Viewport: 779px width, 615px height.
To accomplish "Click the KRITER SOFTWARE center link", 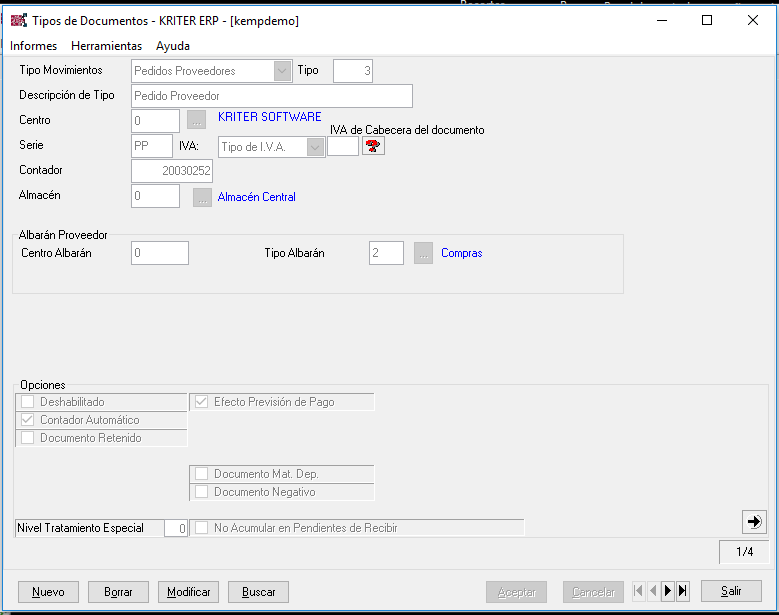I will click(269, 117).
